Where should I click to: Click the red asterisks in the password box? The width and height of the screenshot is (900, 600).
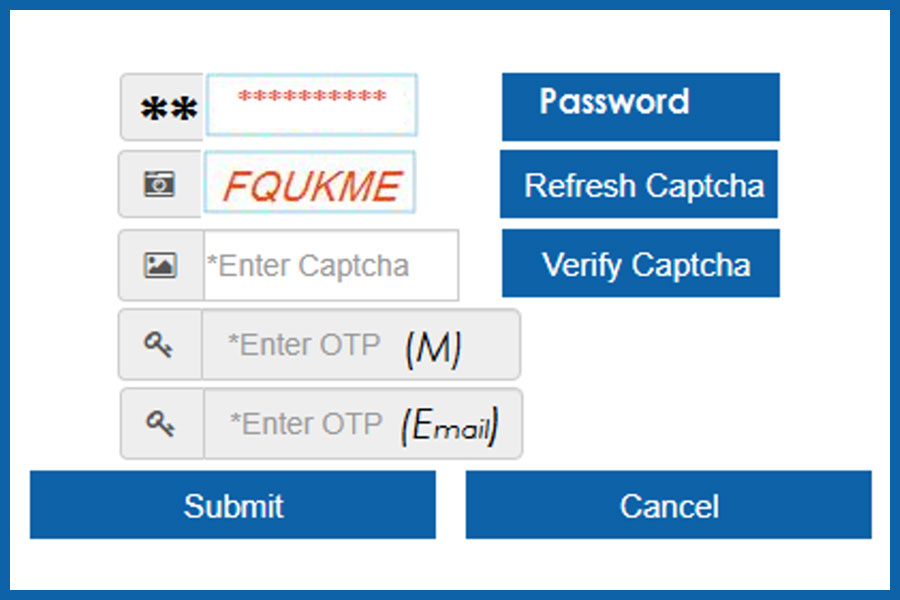click(311, 98)
